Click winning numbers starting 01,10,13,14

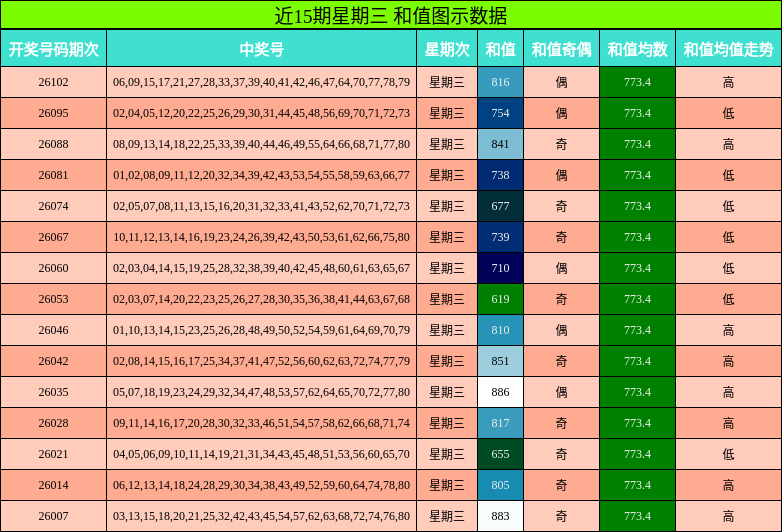261,330
